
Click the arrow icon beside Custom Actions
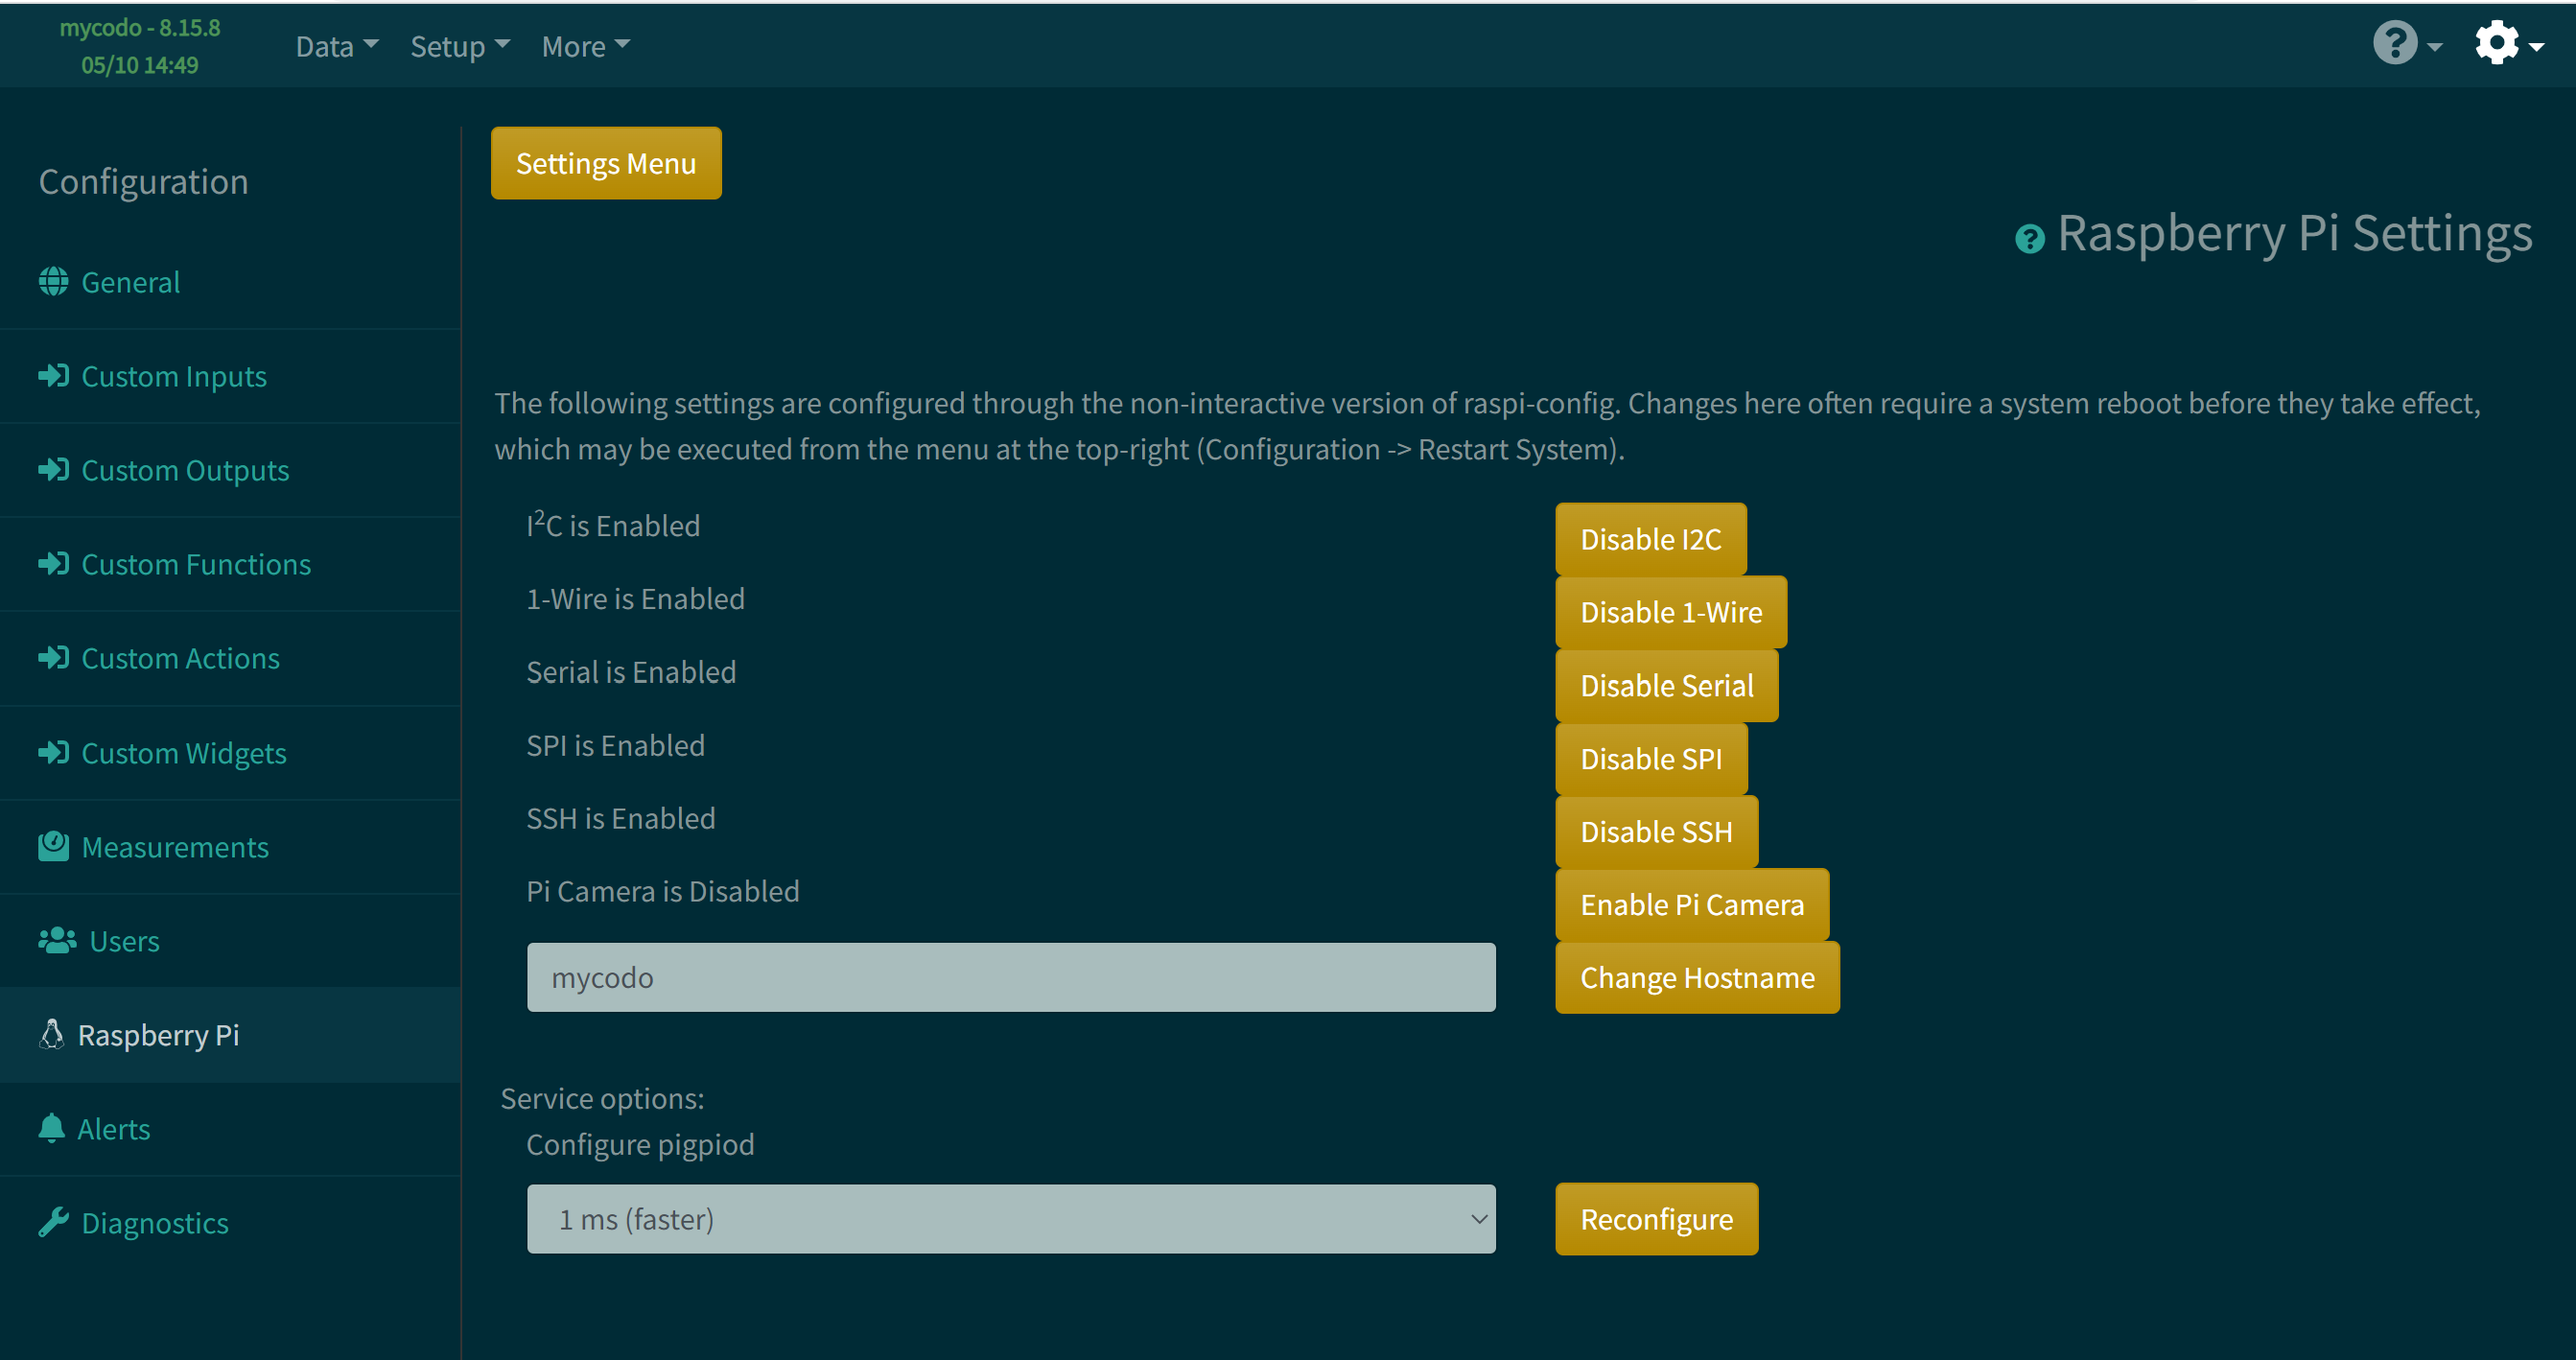(53, 658)
